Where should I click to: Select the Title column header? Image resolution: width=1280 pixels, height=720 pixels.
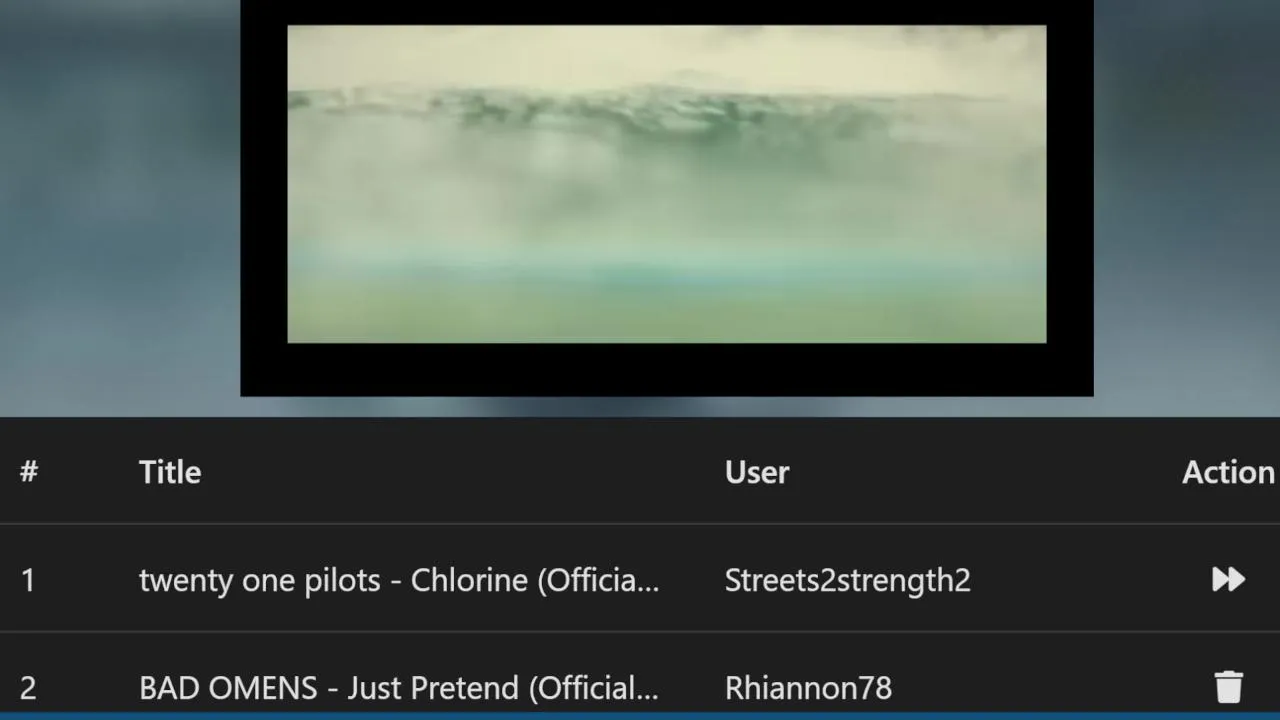coord(170,472)
